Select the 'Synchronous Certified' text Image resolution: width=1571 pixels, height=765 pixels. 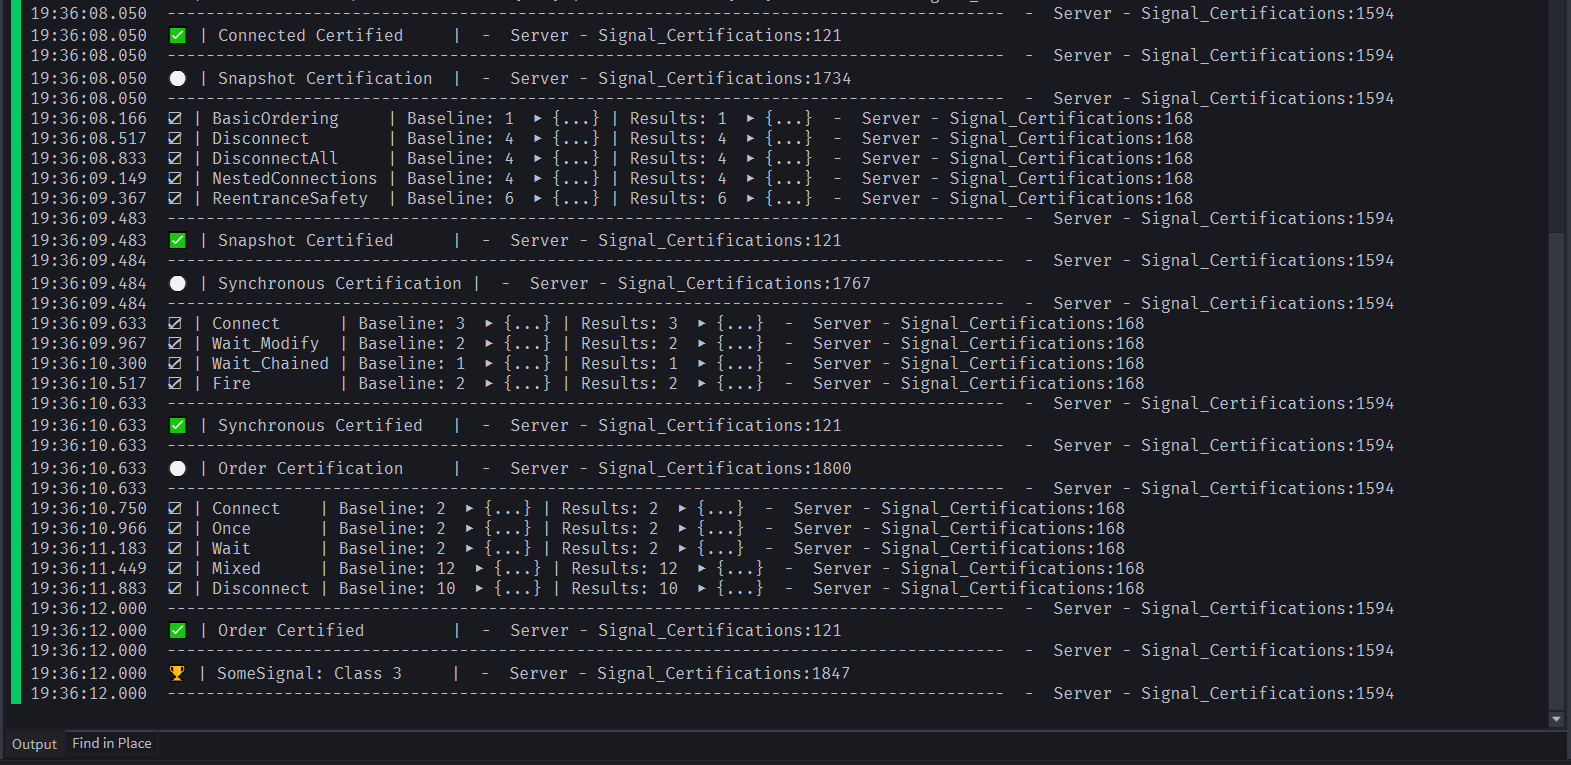point(320,425)
